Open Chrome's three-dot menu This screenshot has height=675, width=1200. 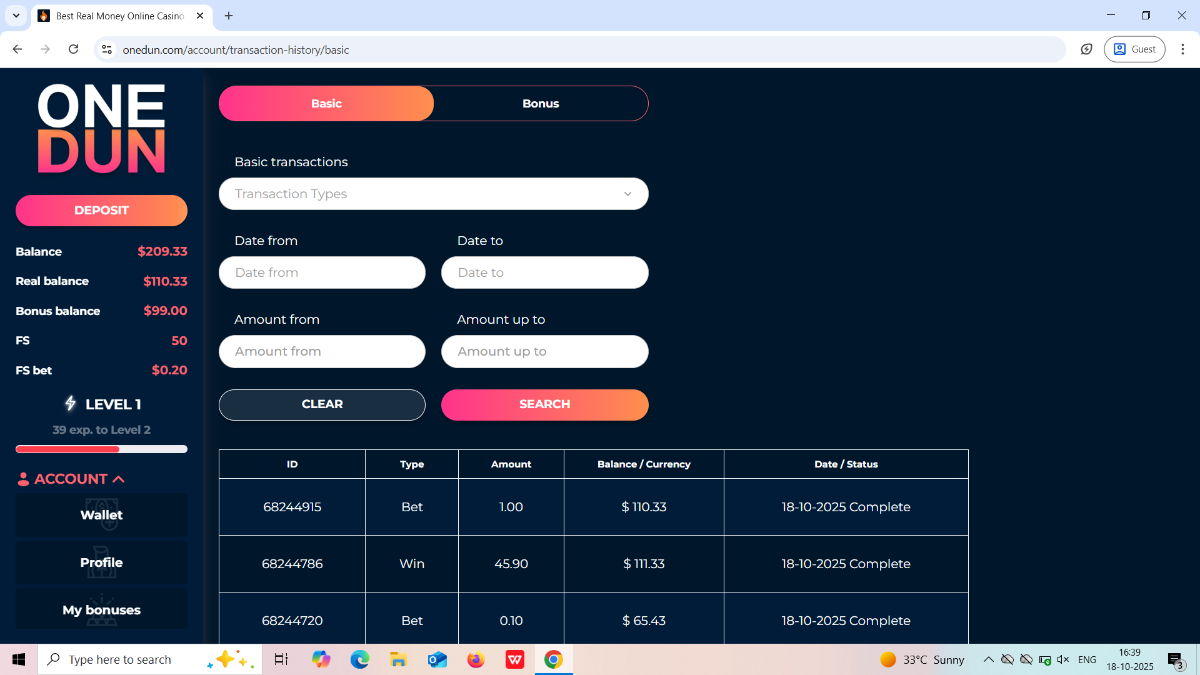[1183, 49]
